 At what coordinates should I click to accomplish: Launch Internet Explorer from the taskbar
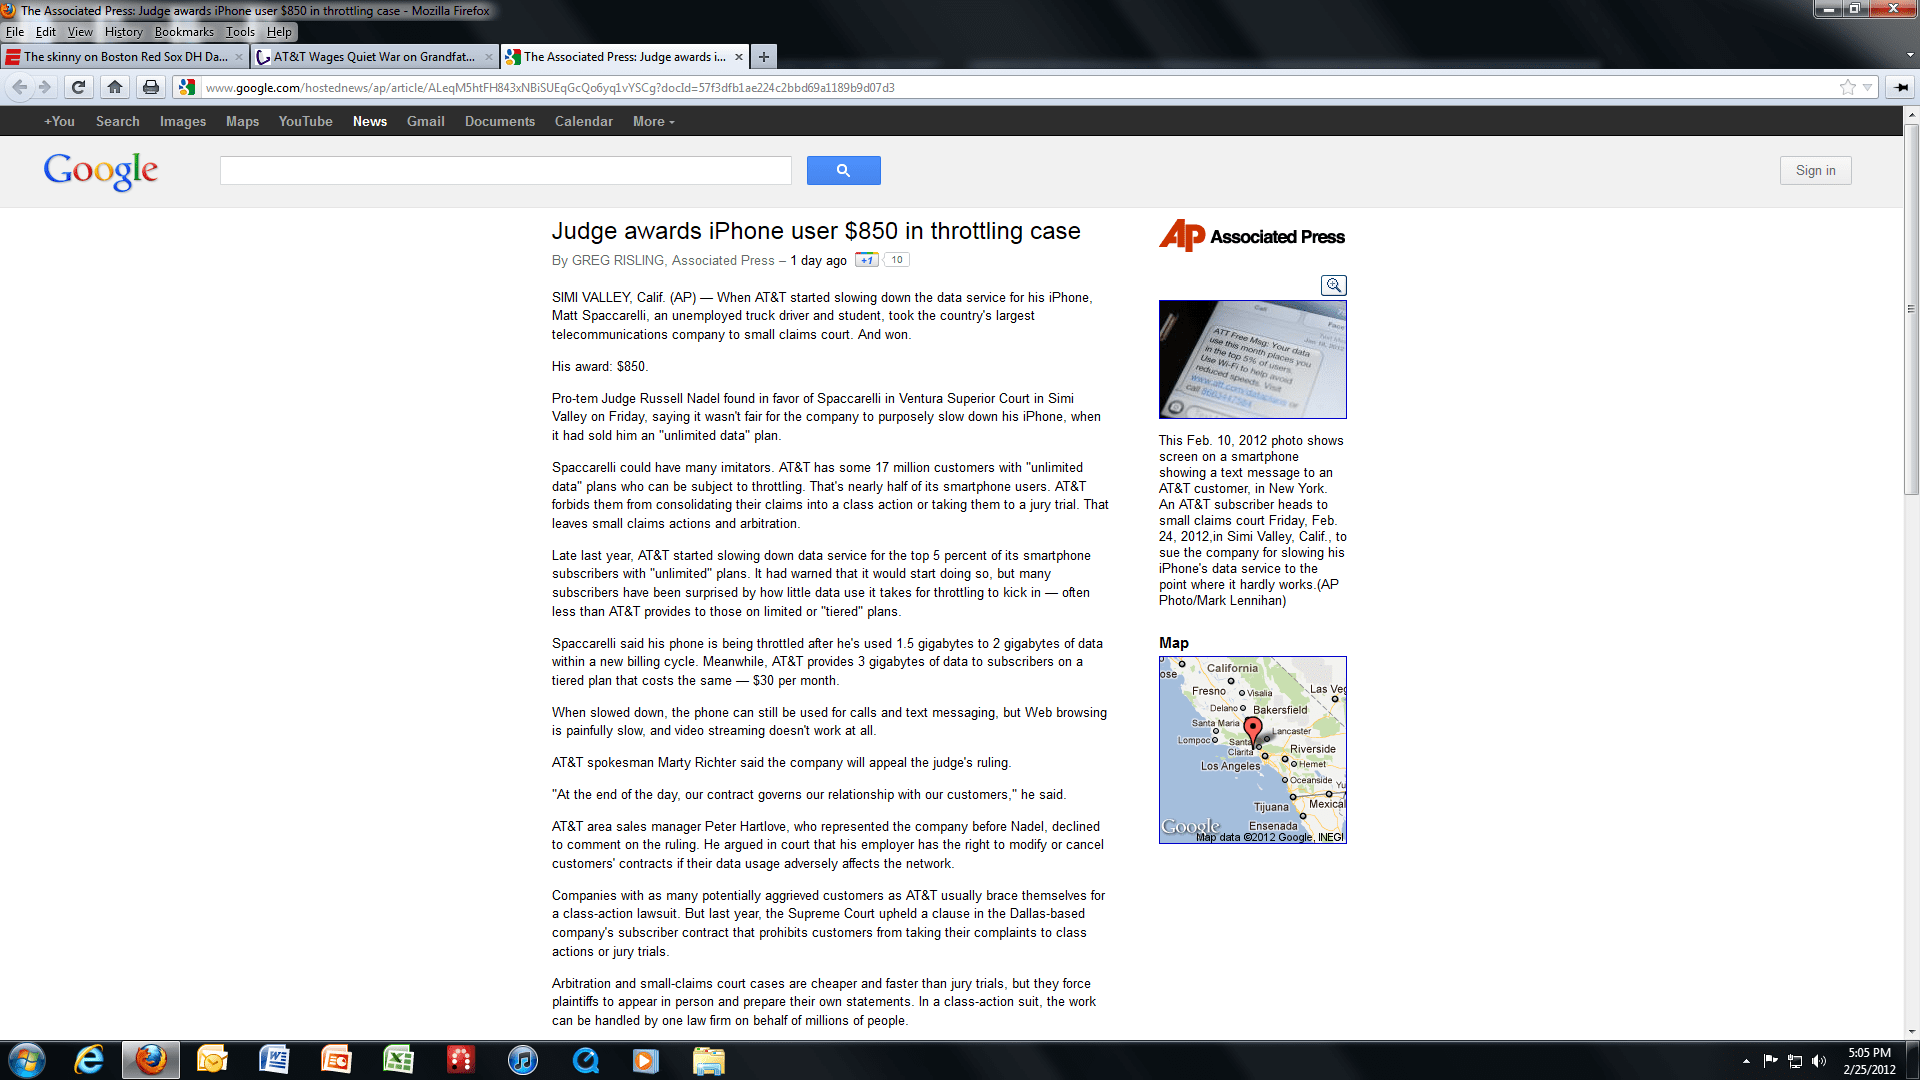tap(89, 1060)
